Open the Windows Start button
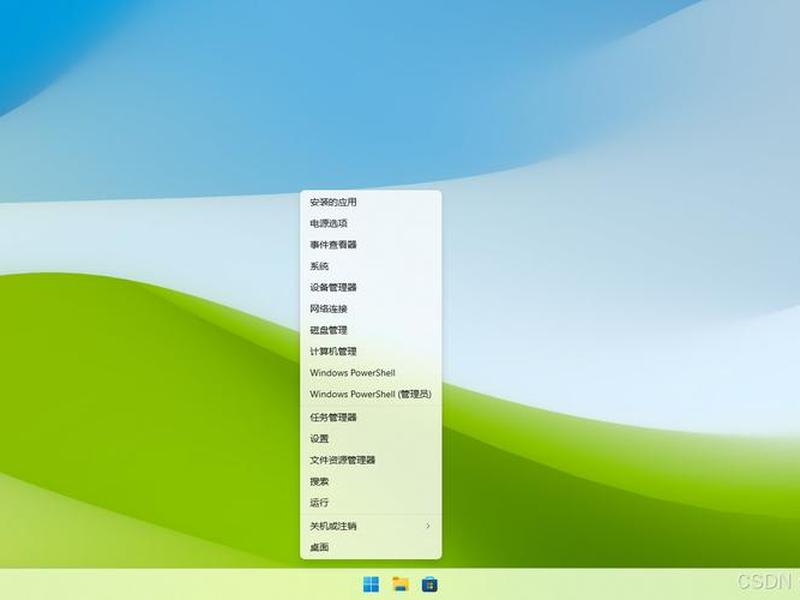The image size is (800, 600). tap(371, 584)
